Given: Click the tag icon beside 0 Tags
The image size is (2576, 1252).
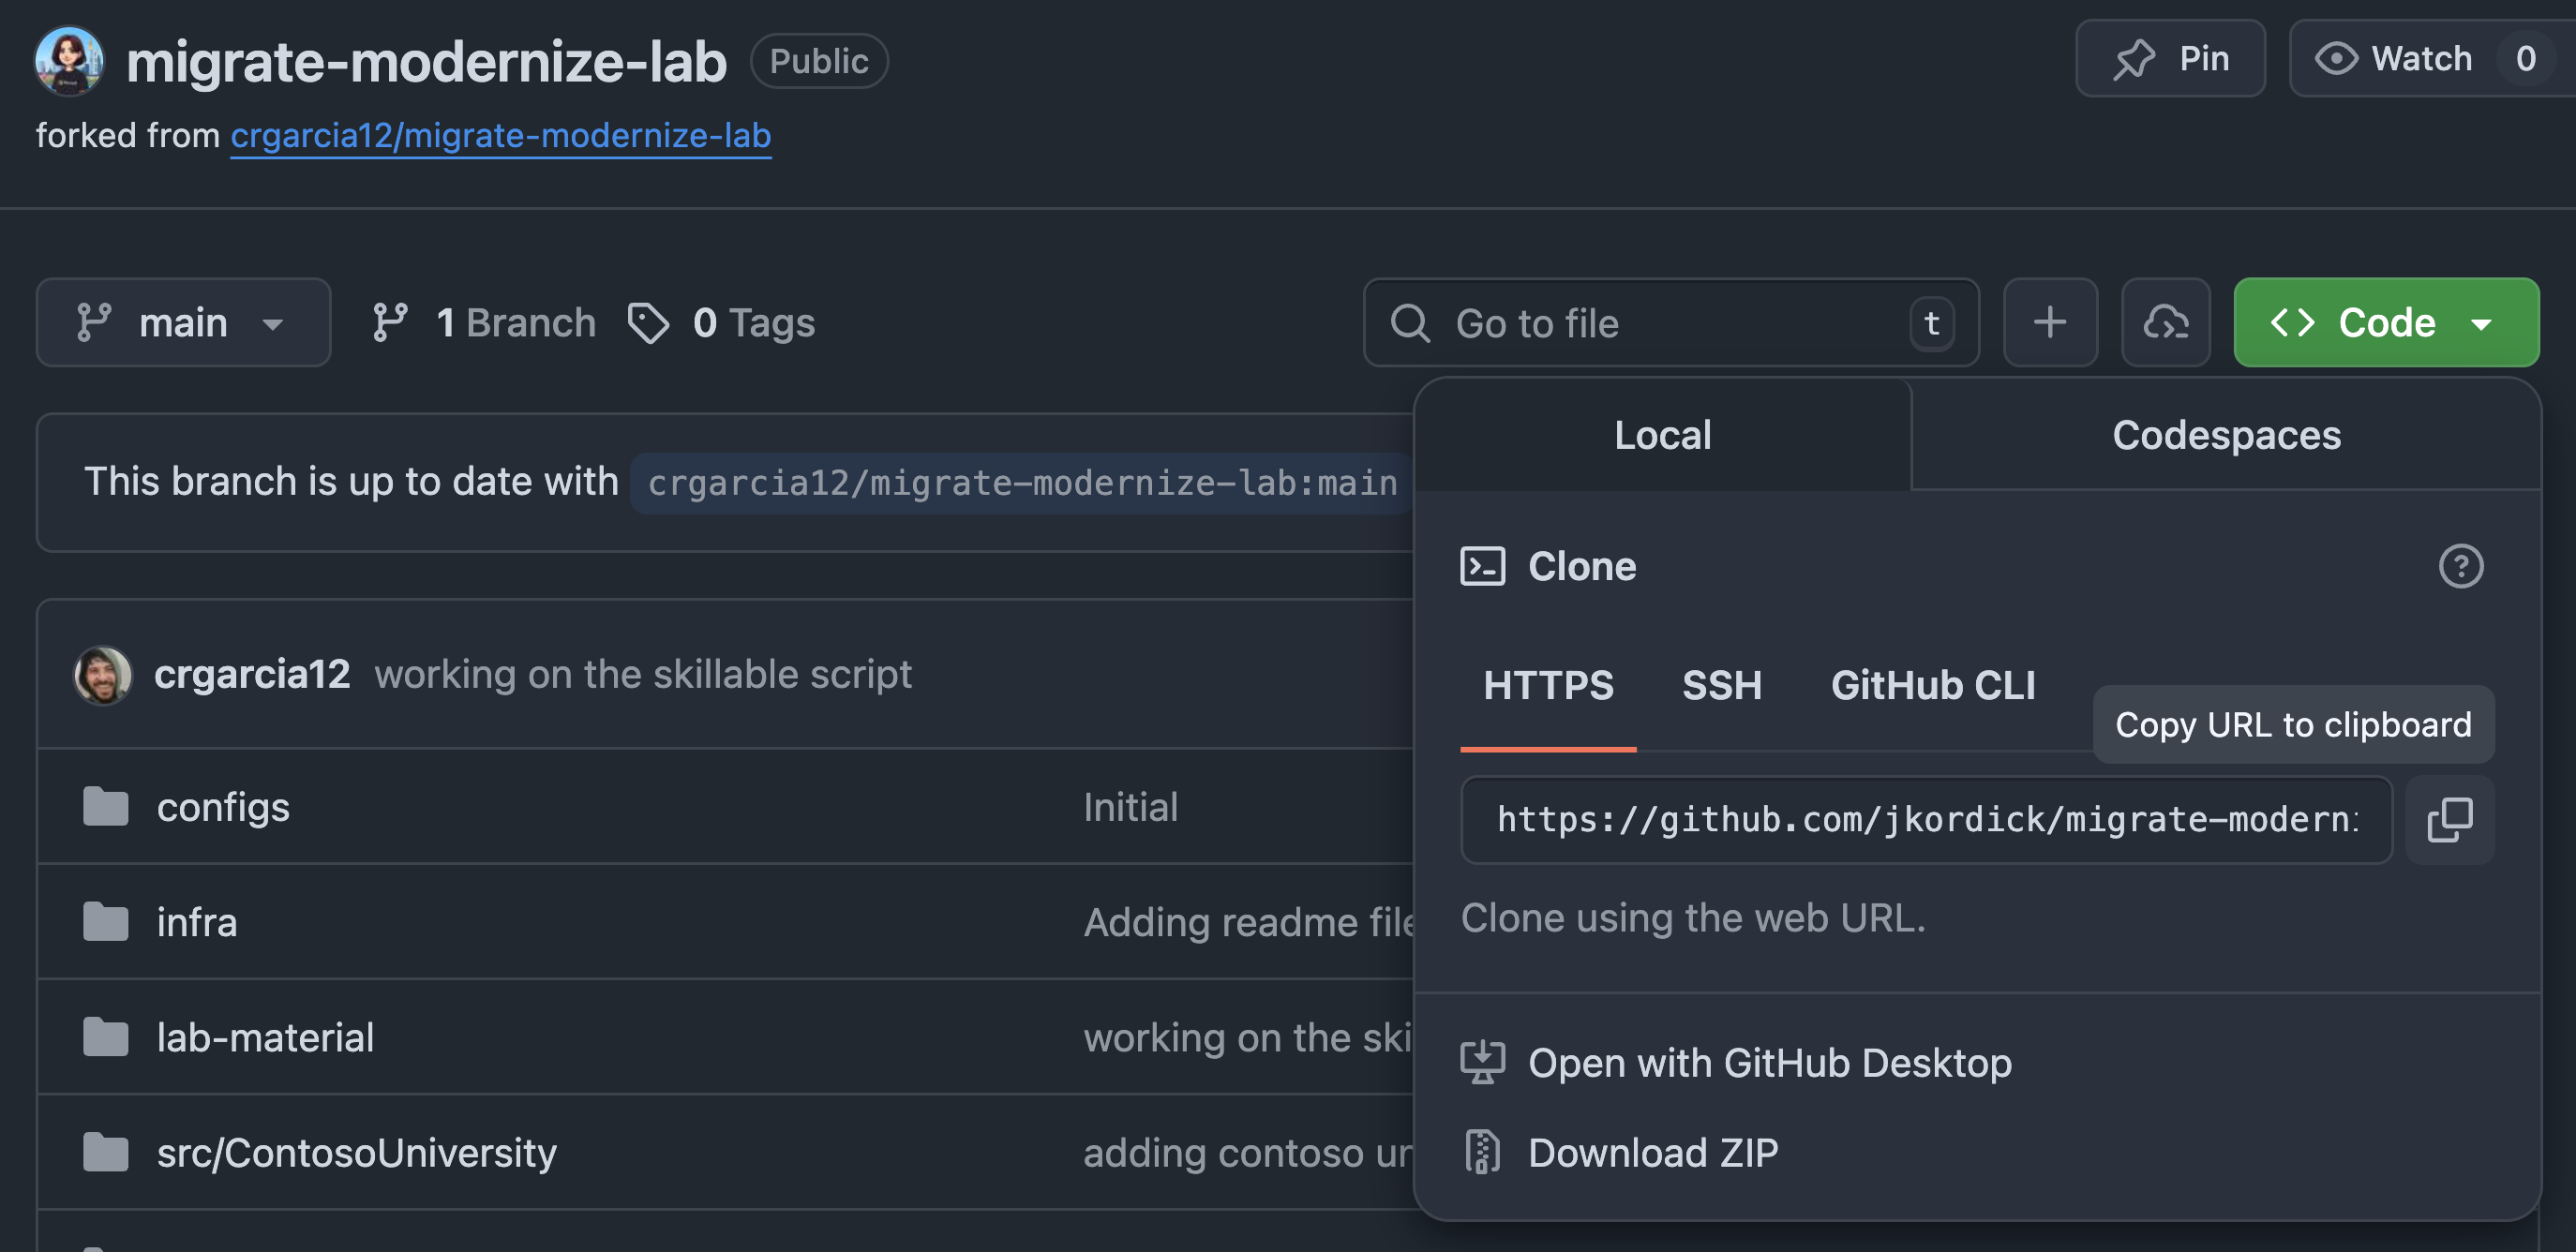Looking at the screenshot, I should pos(648,323).
